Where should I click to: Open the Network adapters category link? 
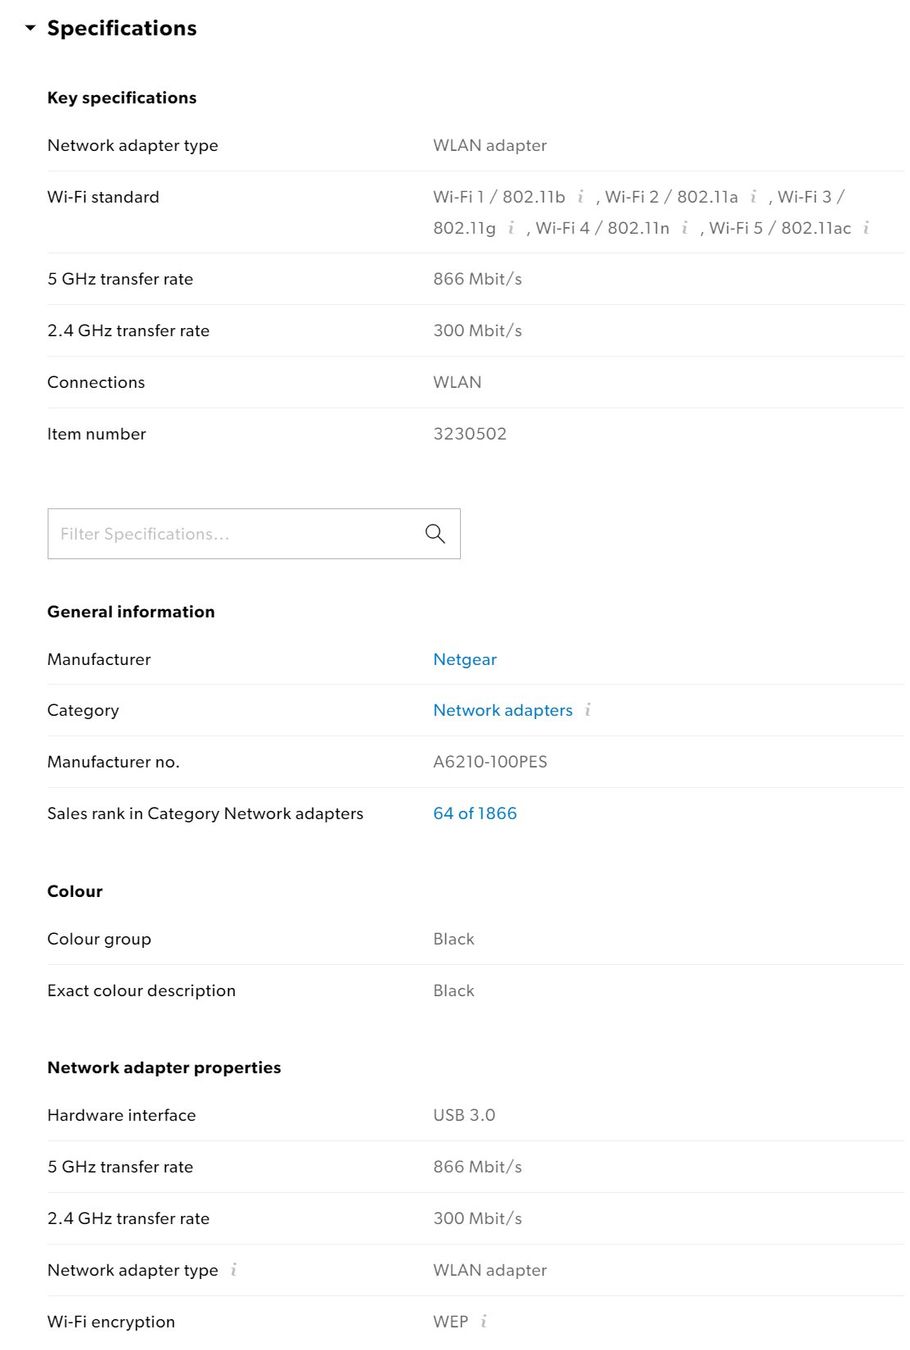503,710
